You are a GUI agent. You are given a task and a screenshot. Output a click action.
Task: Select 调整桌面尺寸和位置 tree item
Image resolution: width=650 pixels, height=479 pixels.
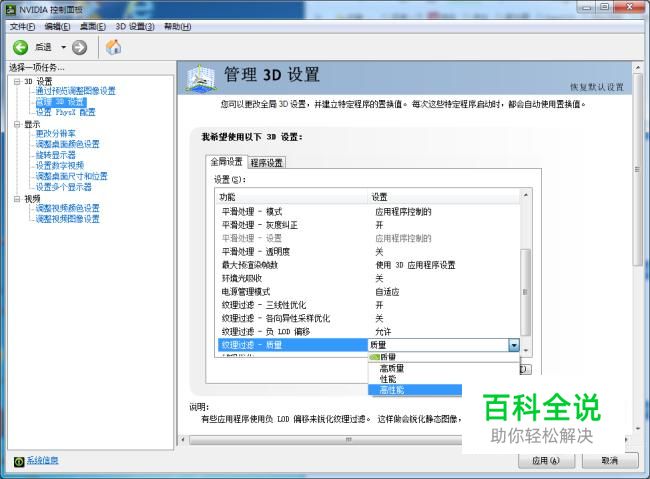[71, 176]
